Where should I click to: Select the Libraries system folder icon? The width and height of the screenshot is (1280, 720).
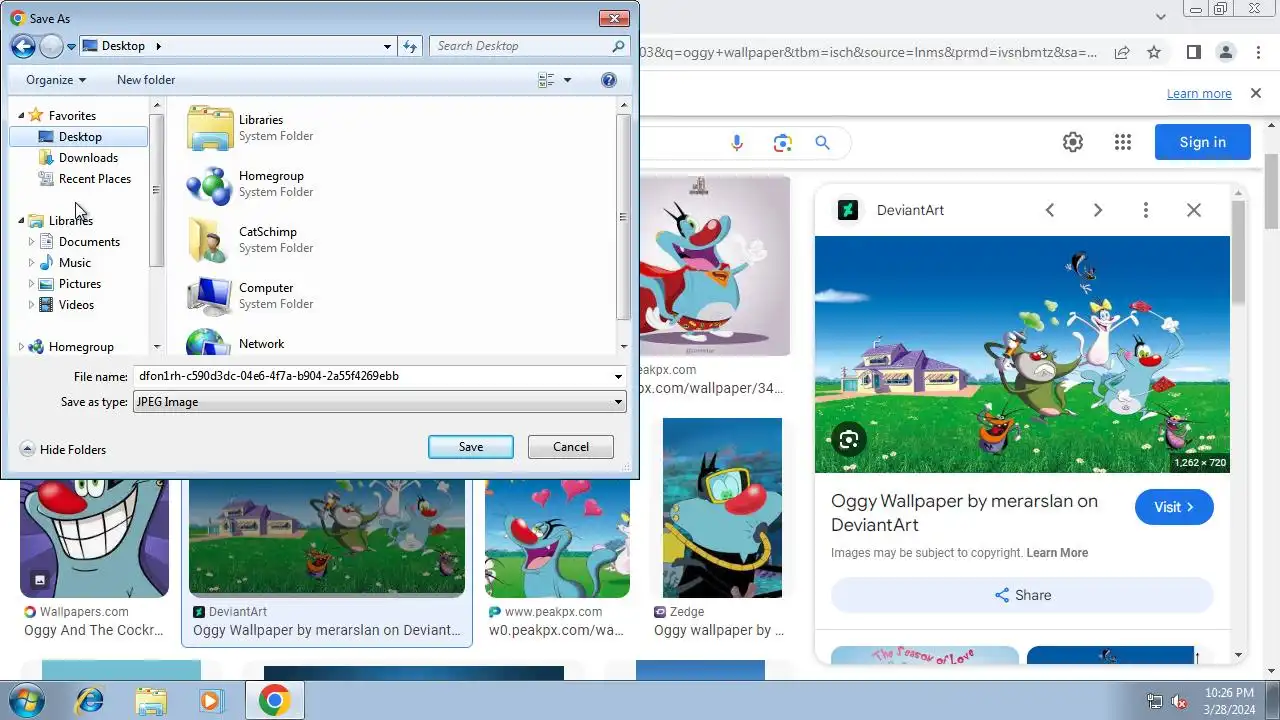coord(210,128)
